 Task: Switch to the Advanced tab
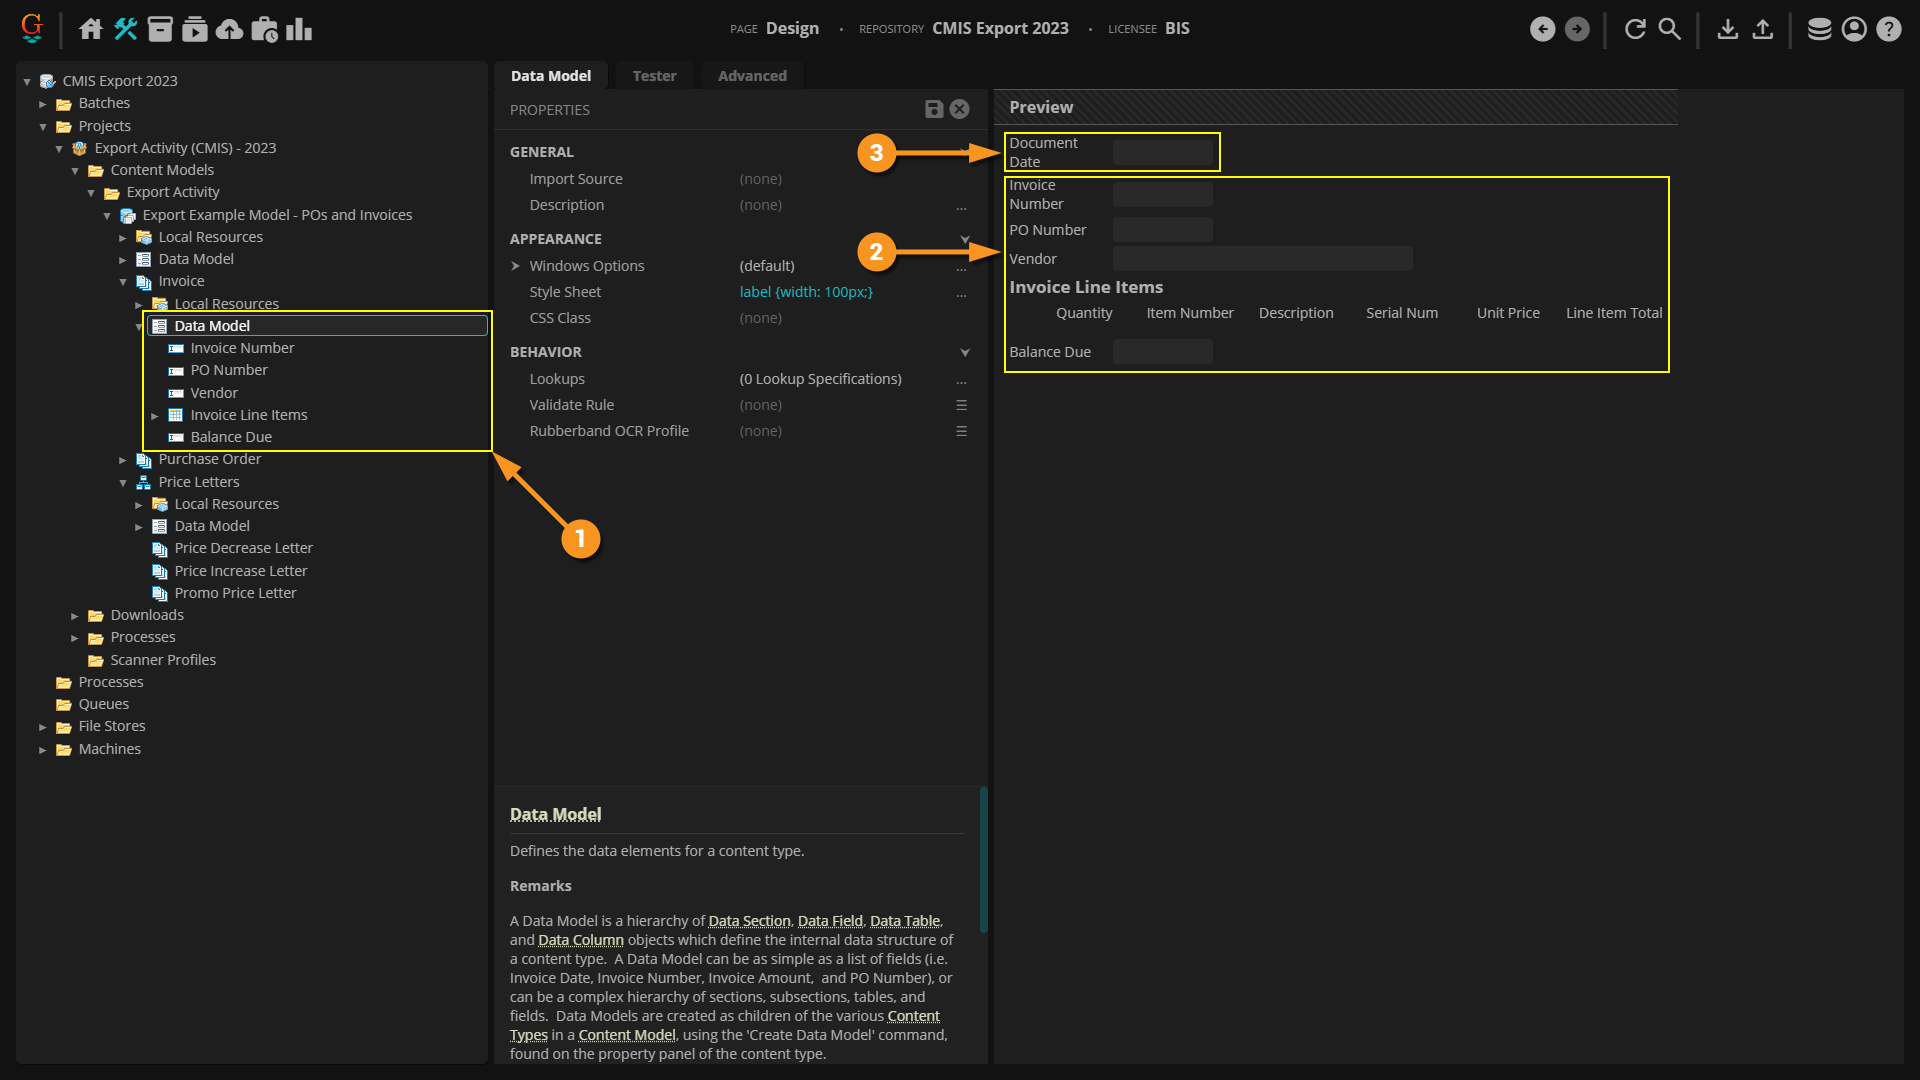click(x=752, y=76)
